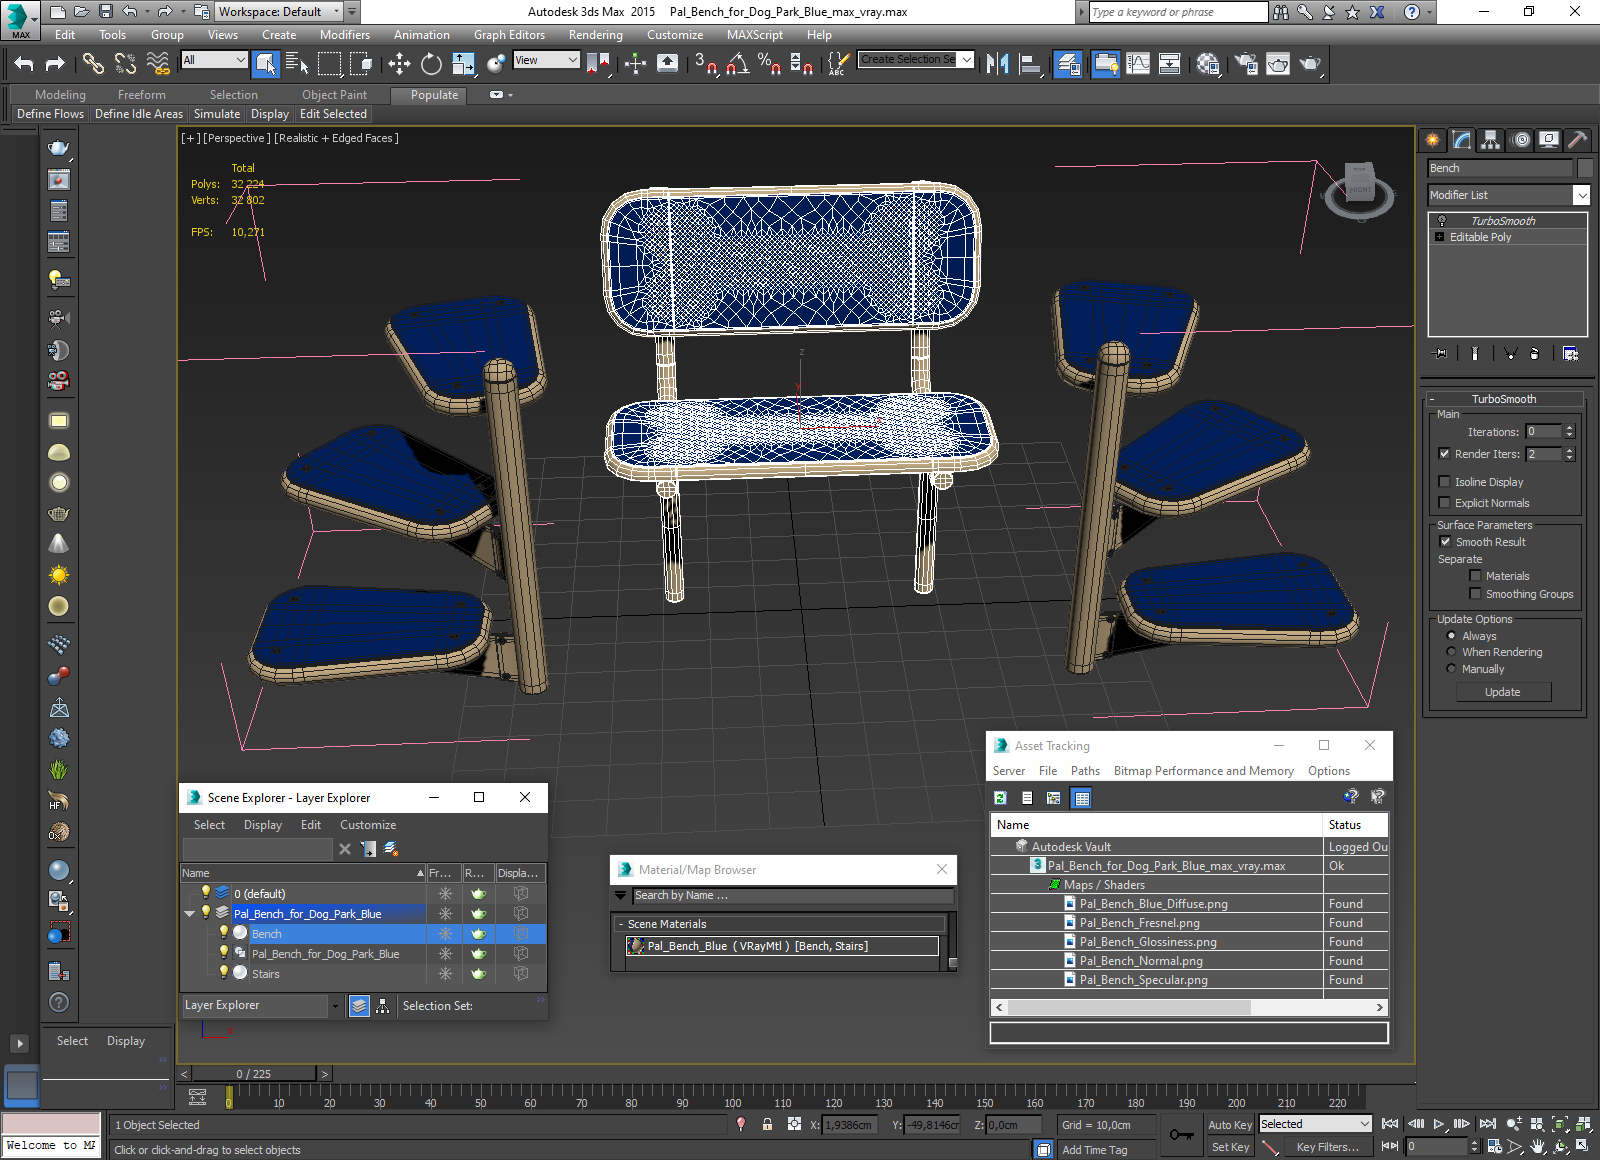Click the Play Animation button
Screen dimensions: 1600x1160
(x=1439, y=1124)
